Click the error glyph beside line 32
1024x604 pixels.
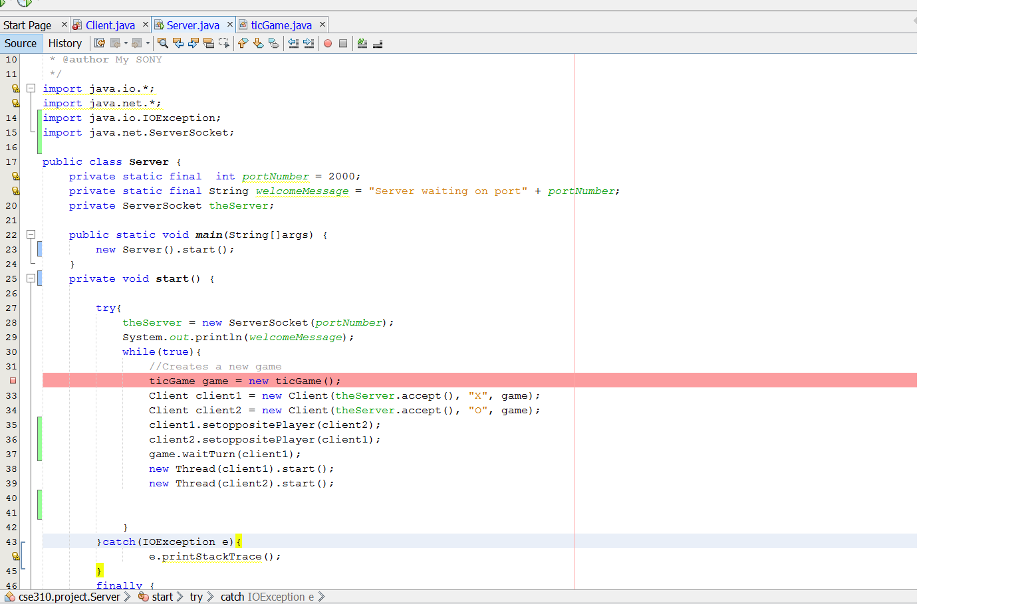point(13,380)
